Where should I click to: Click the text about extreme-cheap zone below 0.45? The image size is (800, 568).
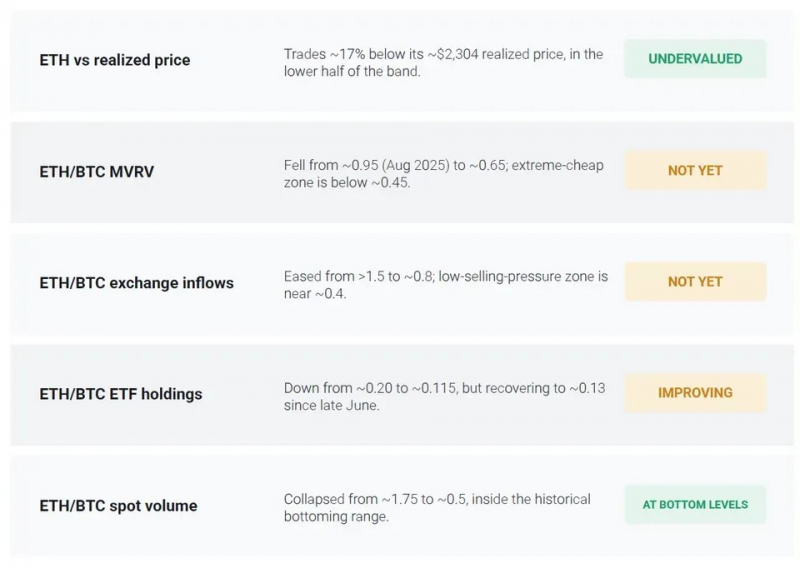tap(443, 174)
